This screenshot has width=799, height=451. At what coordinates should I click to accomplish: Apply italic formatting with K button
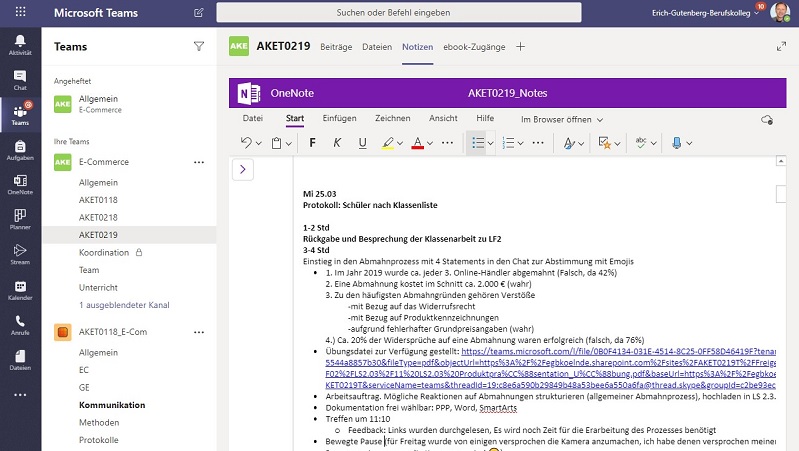pos(337,143)
